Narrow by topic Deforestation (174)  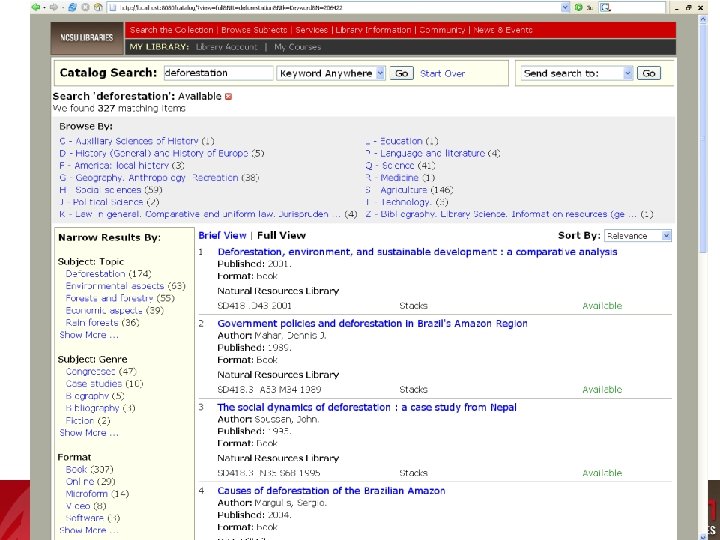[x=108, y=274]
